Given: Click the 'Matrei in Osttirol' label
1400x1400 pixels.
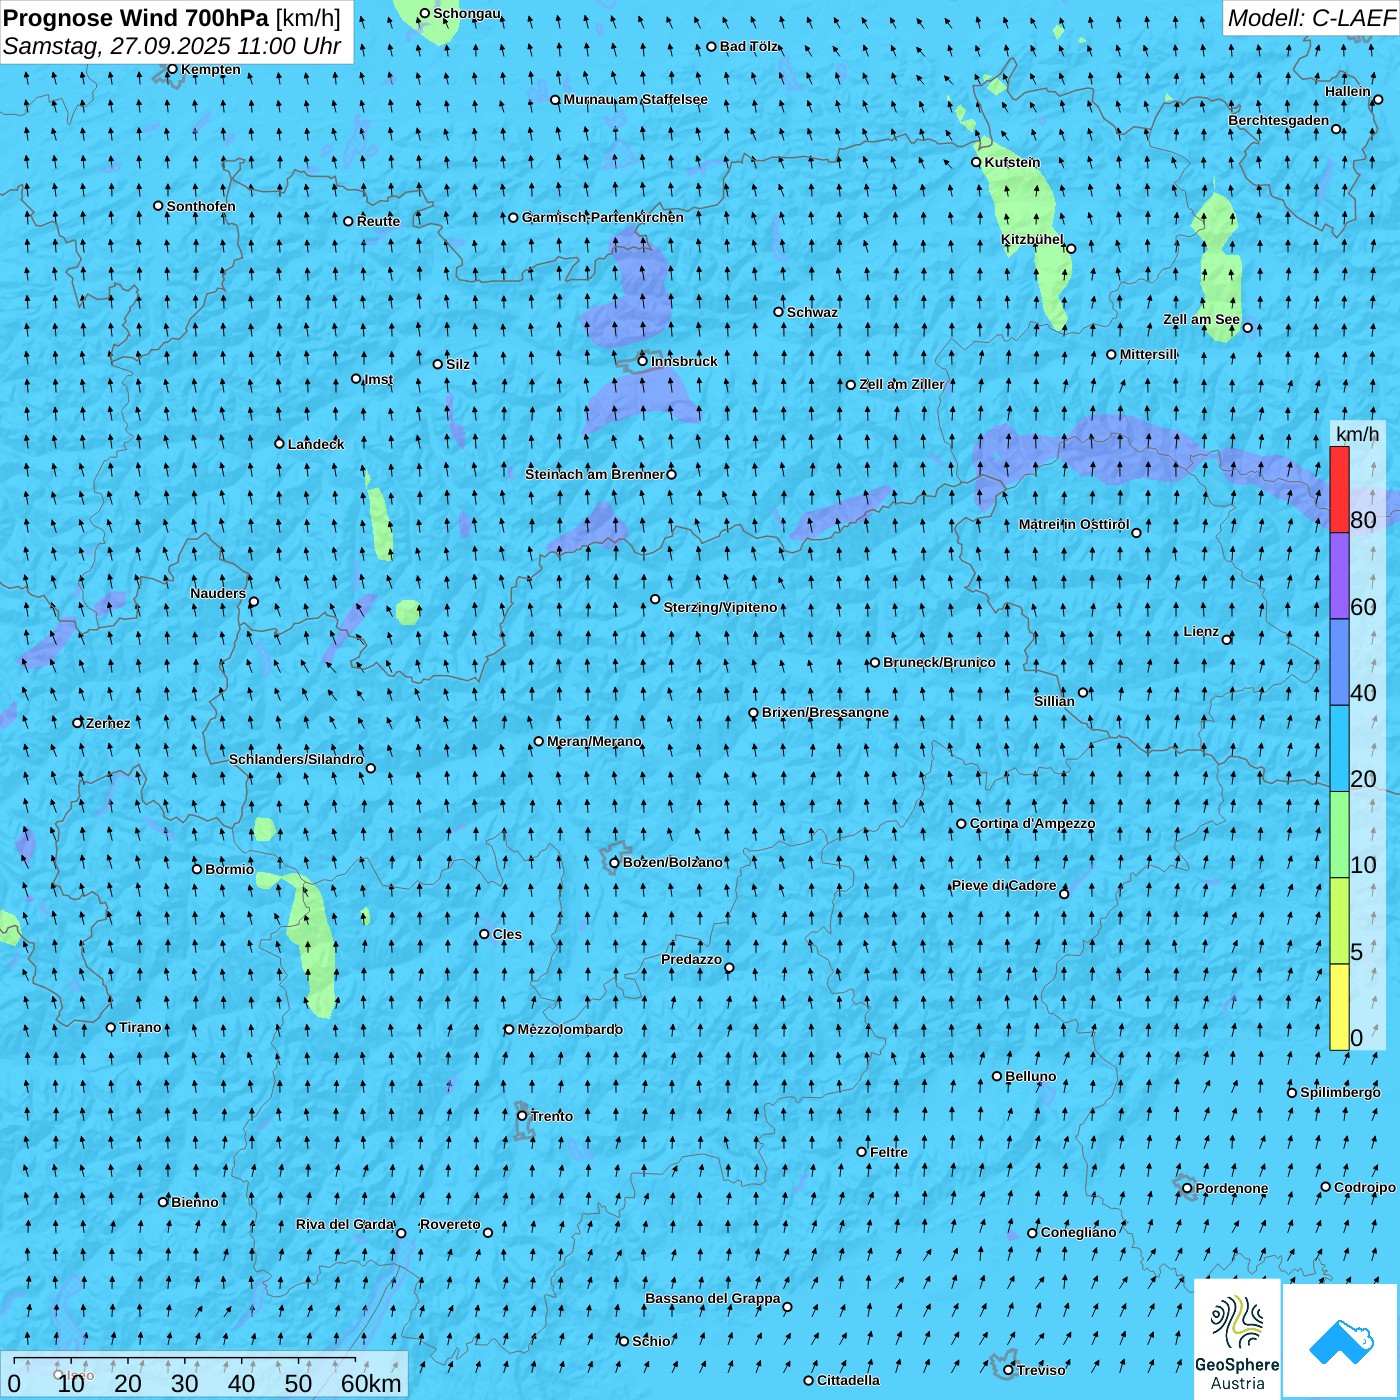Looking at the screenshot, I should pos(1074,524).
